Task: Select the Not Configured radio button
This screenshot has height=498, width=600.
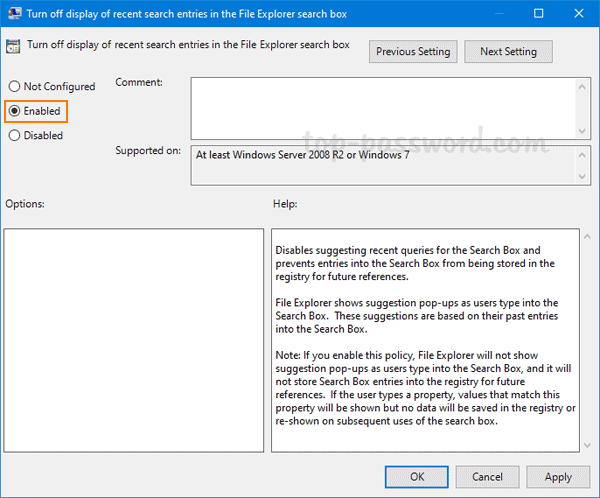Action: click(x=14, y=87)
